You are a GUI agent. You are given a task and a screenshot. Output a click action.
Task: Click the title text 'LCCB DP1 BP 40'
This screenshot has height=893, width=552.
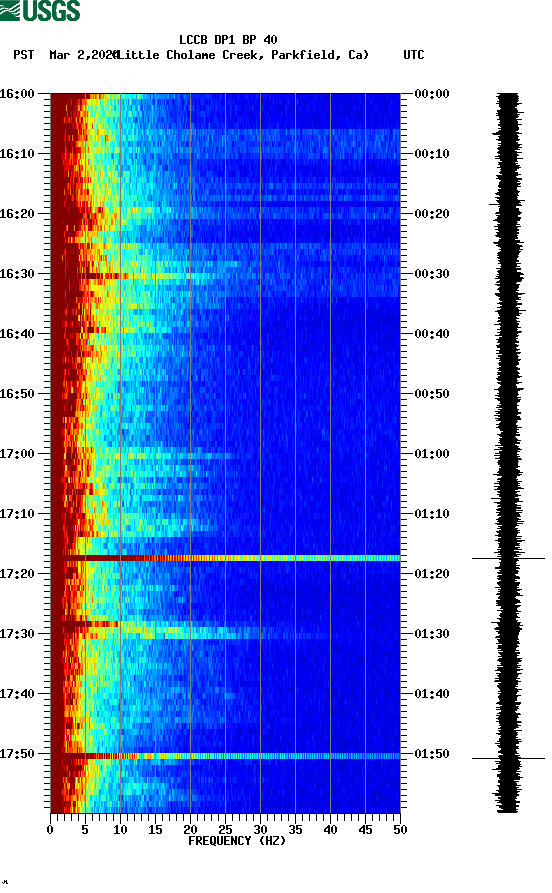(x=228, y=40)
